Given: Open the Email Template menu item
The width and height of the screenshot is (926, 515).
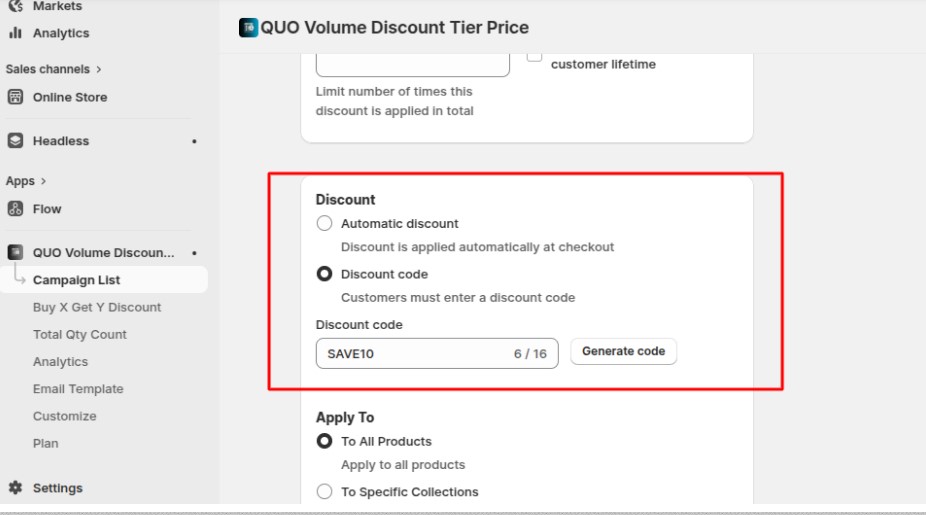Looking at the screenshot, I should (78, 389).
